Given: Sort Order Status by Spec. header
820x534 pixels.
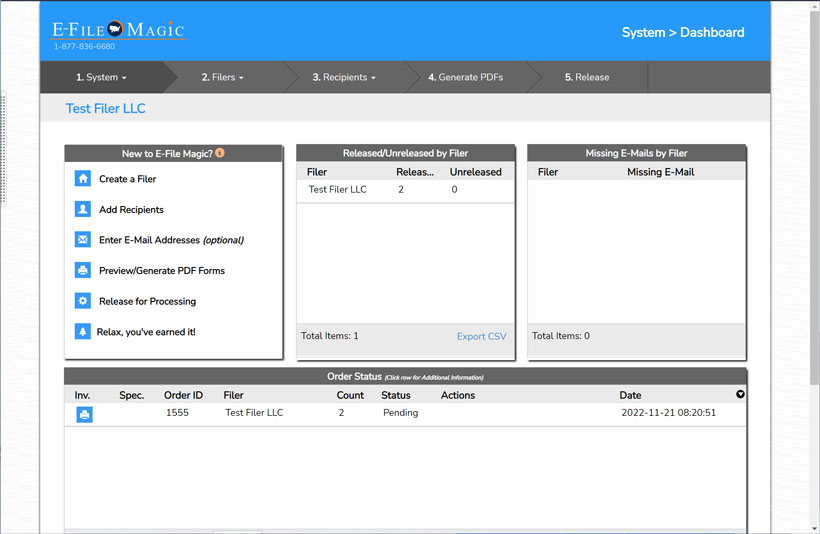Looking at the screenshot, I should 132,395.
